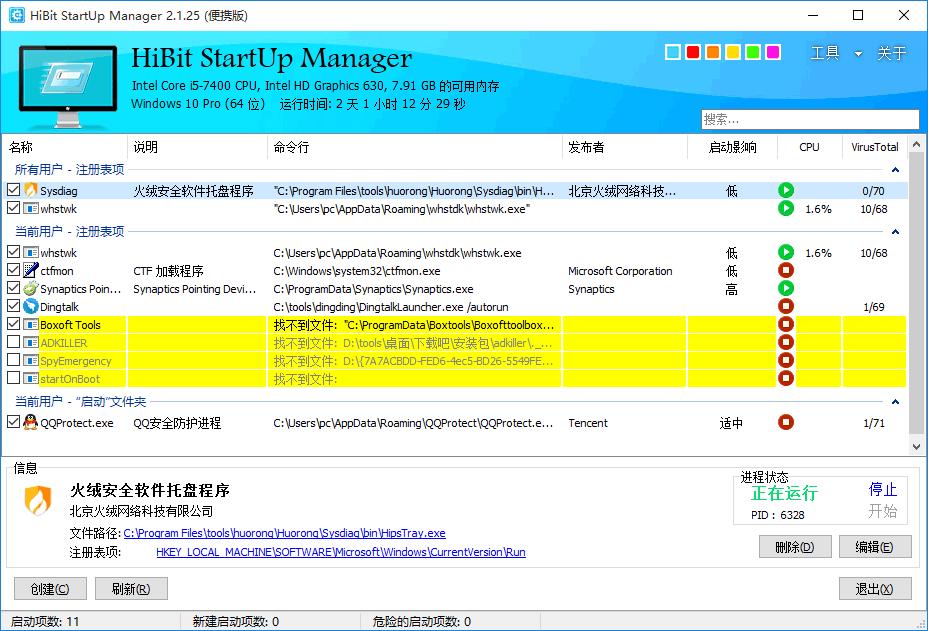The width and height of the screenshot is (928, 631).
Task: Enable the SpyEmergency startup checkbox
Action: pos(14,360)
